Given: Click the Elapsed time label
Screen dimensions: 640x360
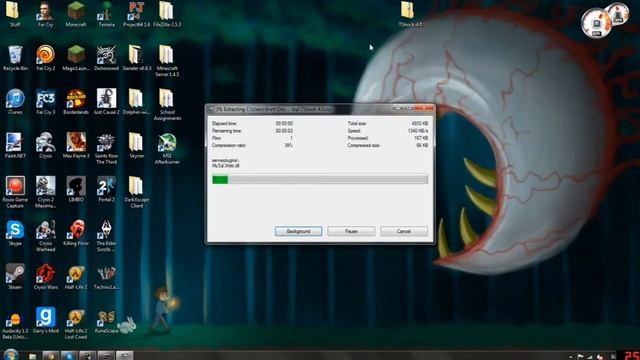Looking at the screenshot, I should point(224,123).
